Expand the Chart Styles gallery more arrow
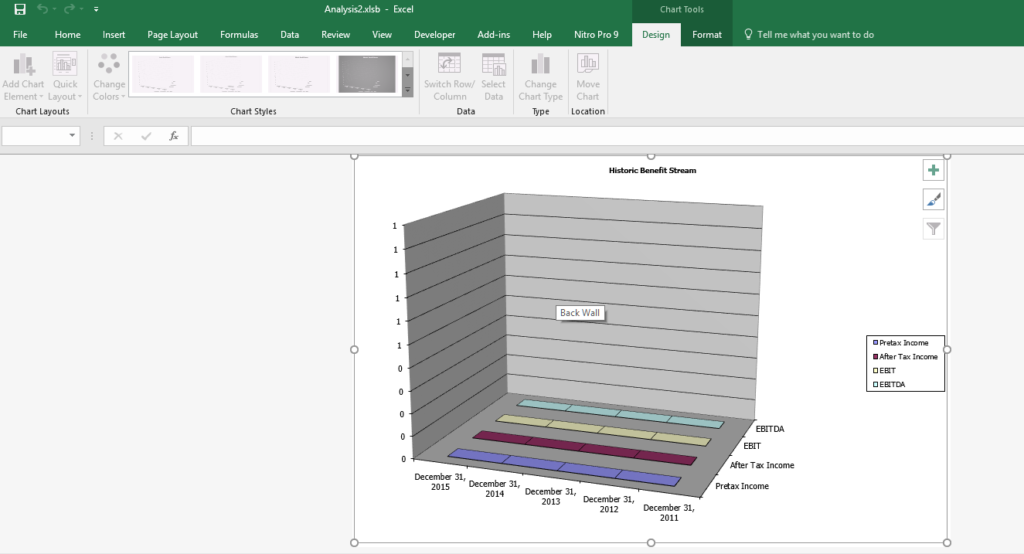The height and width of the screenshot is (554, 1024). [x=407, y=91]
